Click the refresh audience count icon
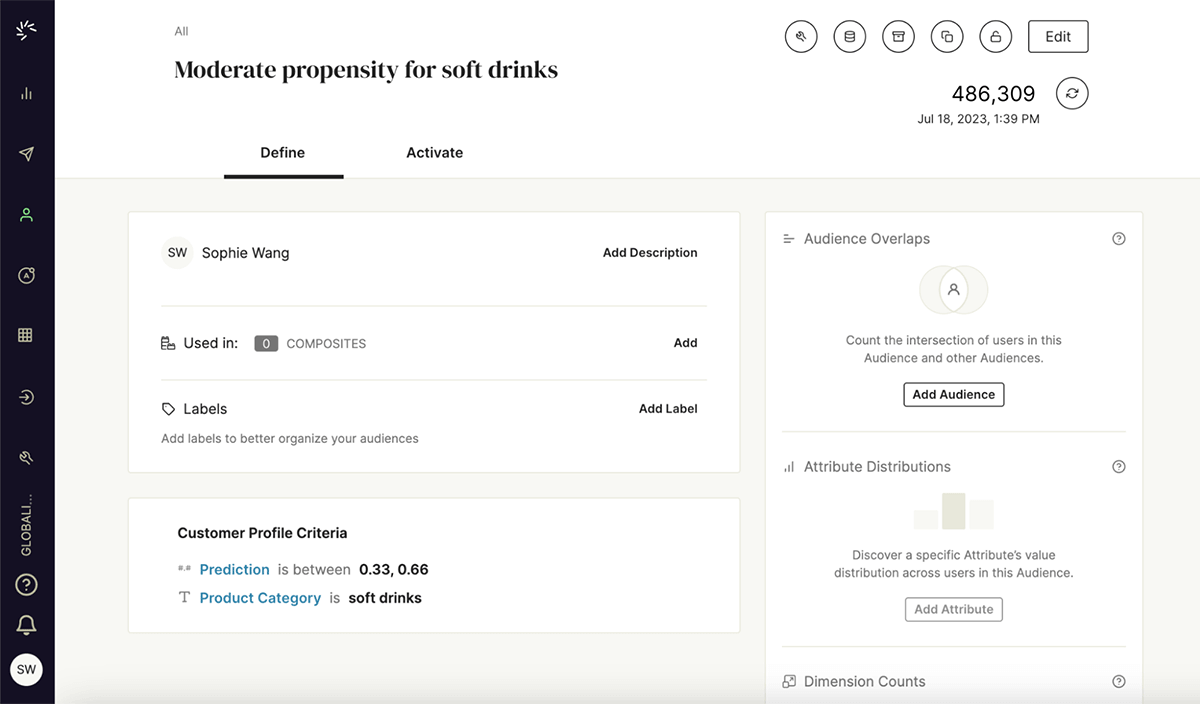This screenshot has height=704, width=1200. (1072, 93)
